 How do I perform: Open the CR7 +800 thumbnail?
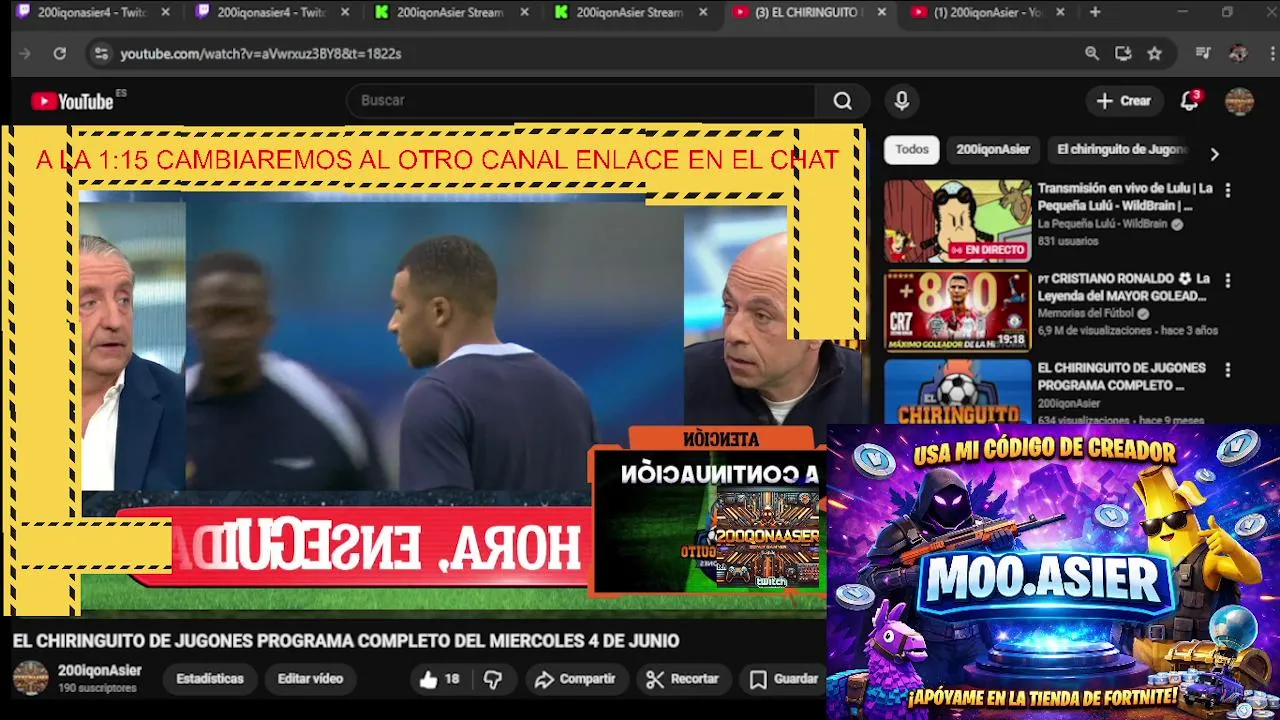(x=957, y=311)
